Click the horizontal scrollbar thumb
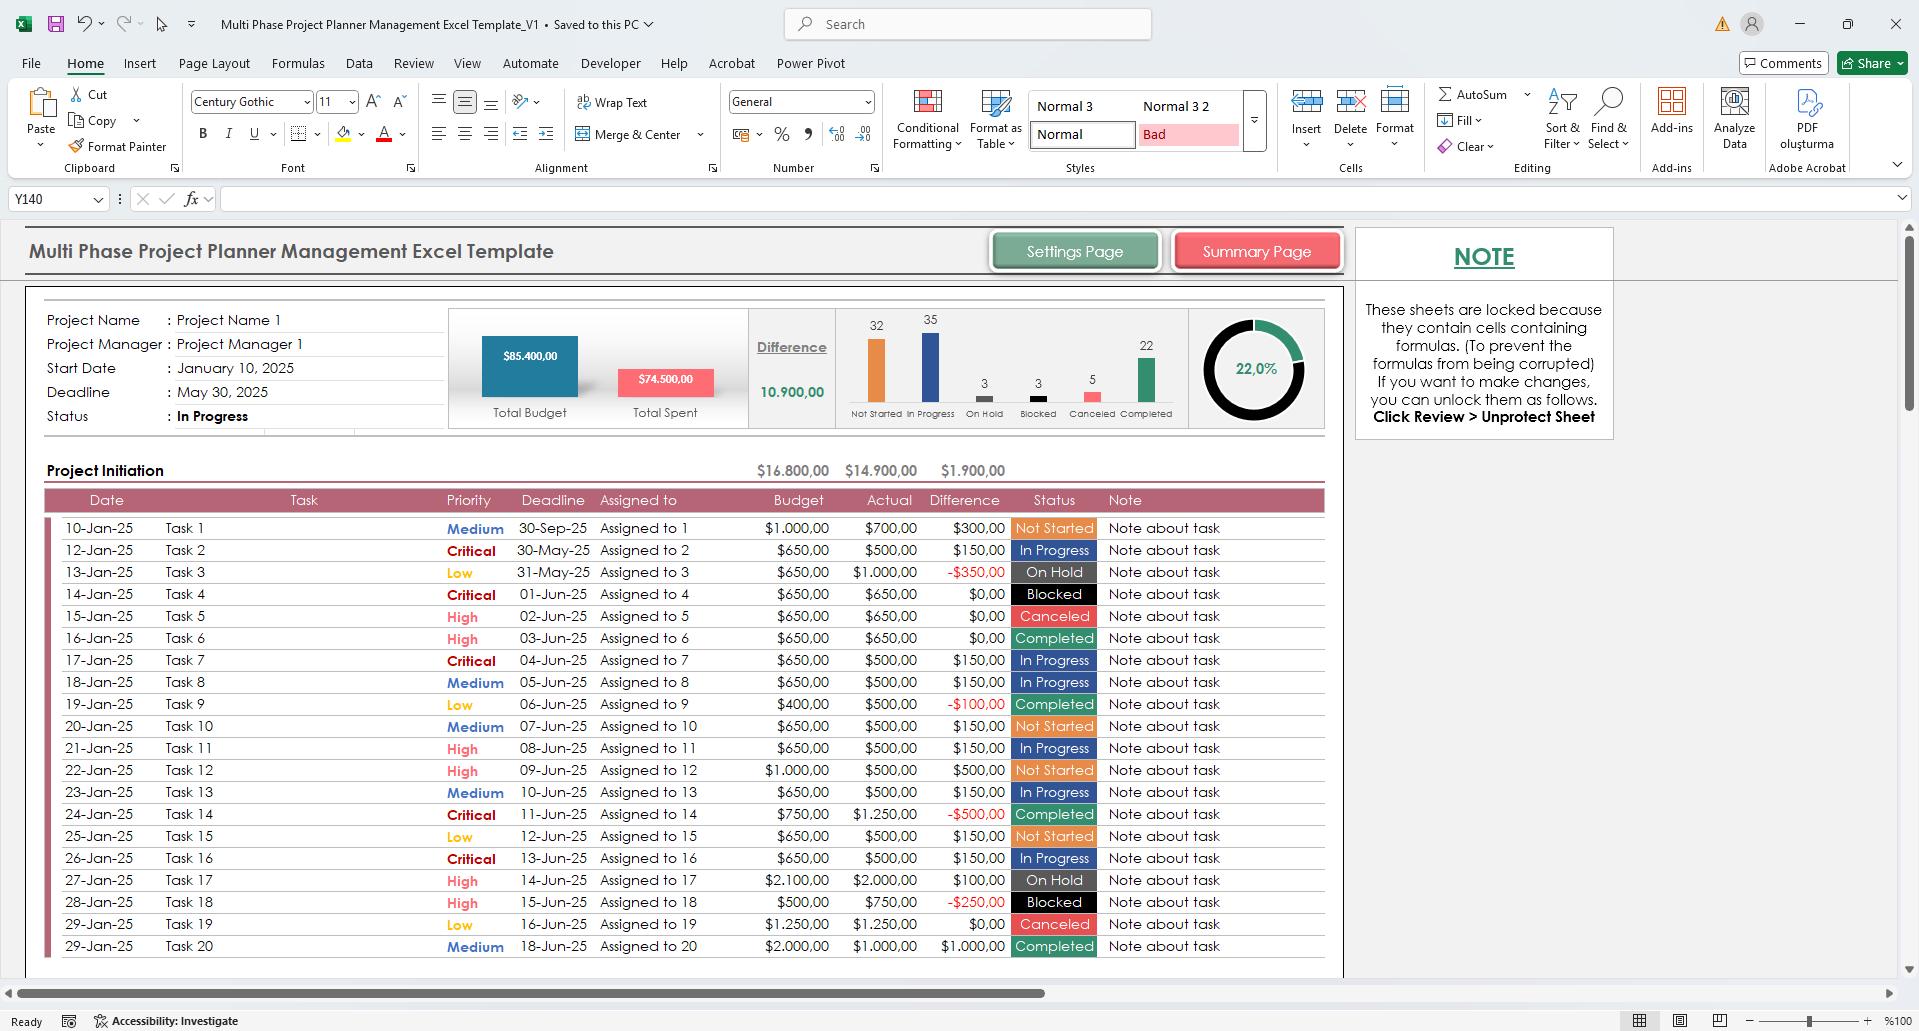This screenshot has height=1031, width=1919. point(531,993)
